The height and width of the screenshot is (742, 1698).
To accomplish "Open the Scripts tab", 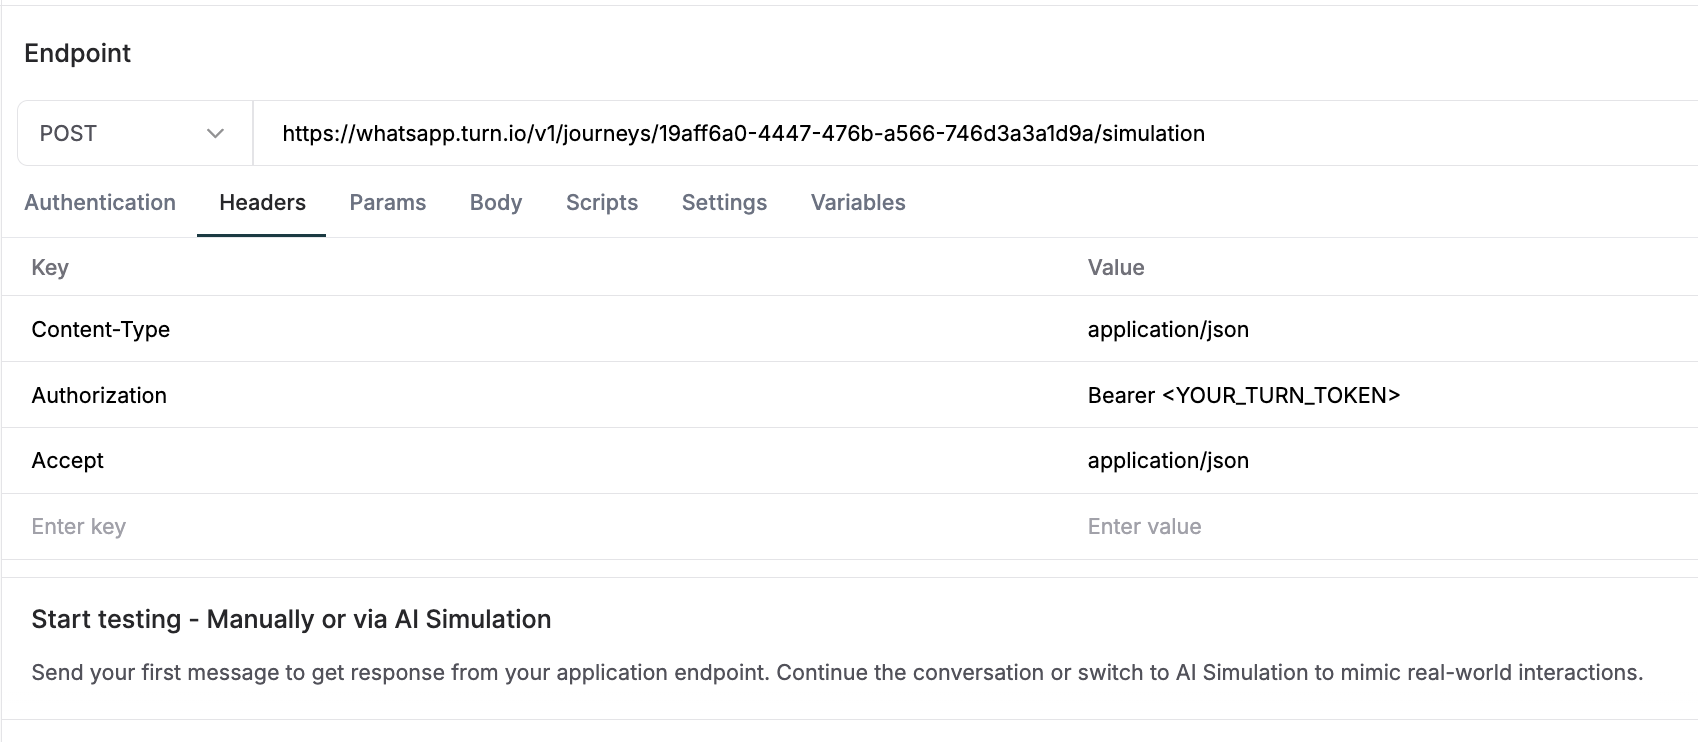I will tap(602, 202).
